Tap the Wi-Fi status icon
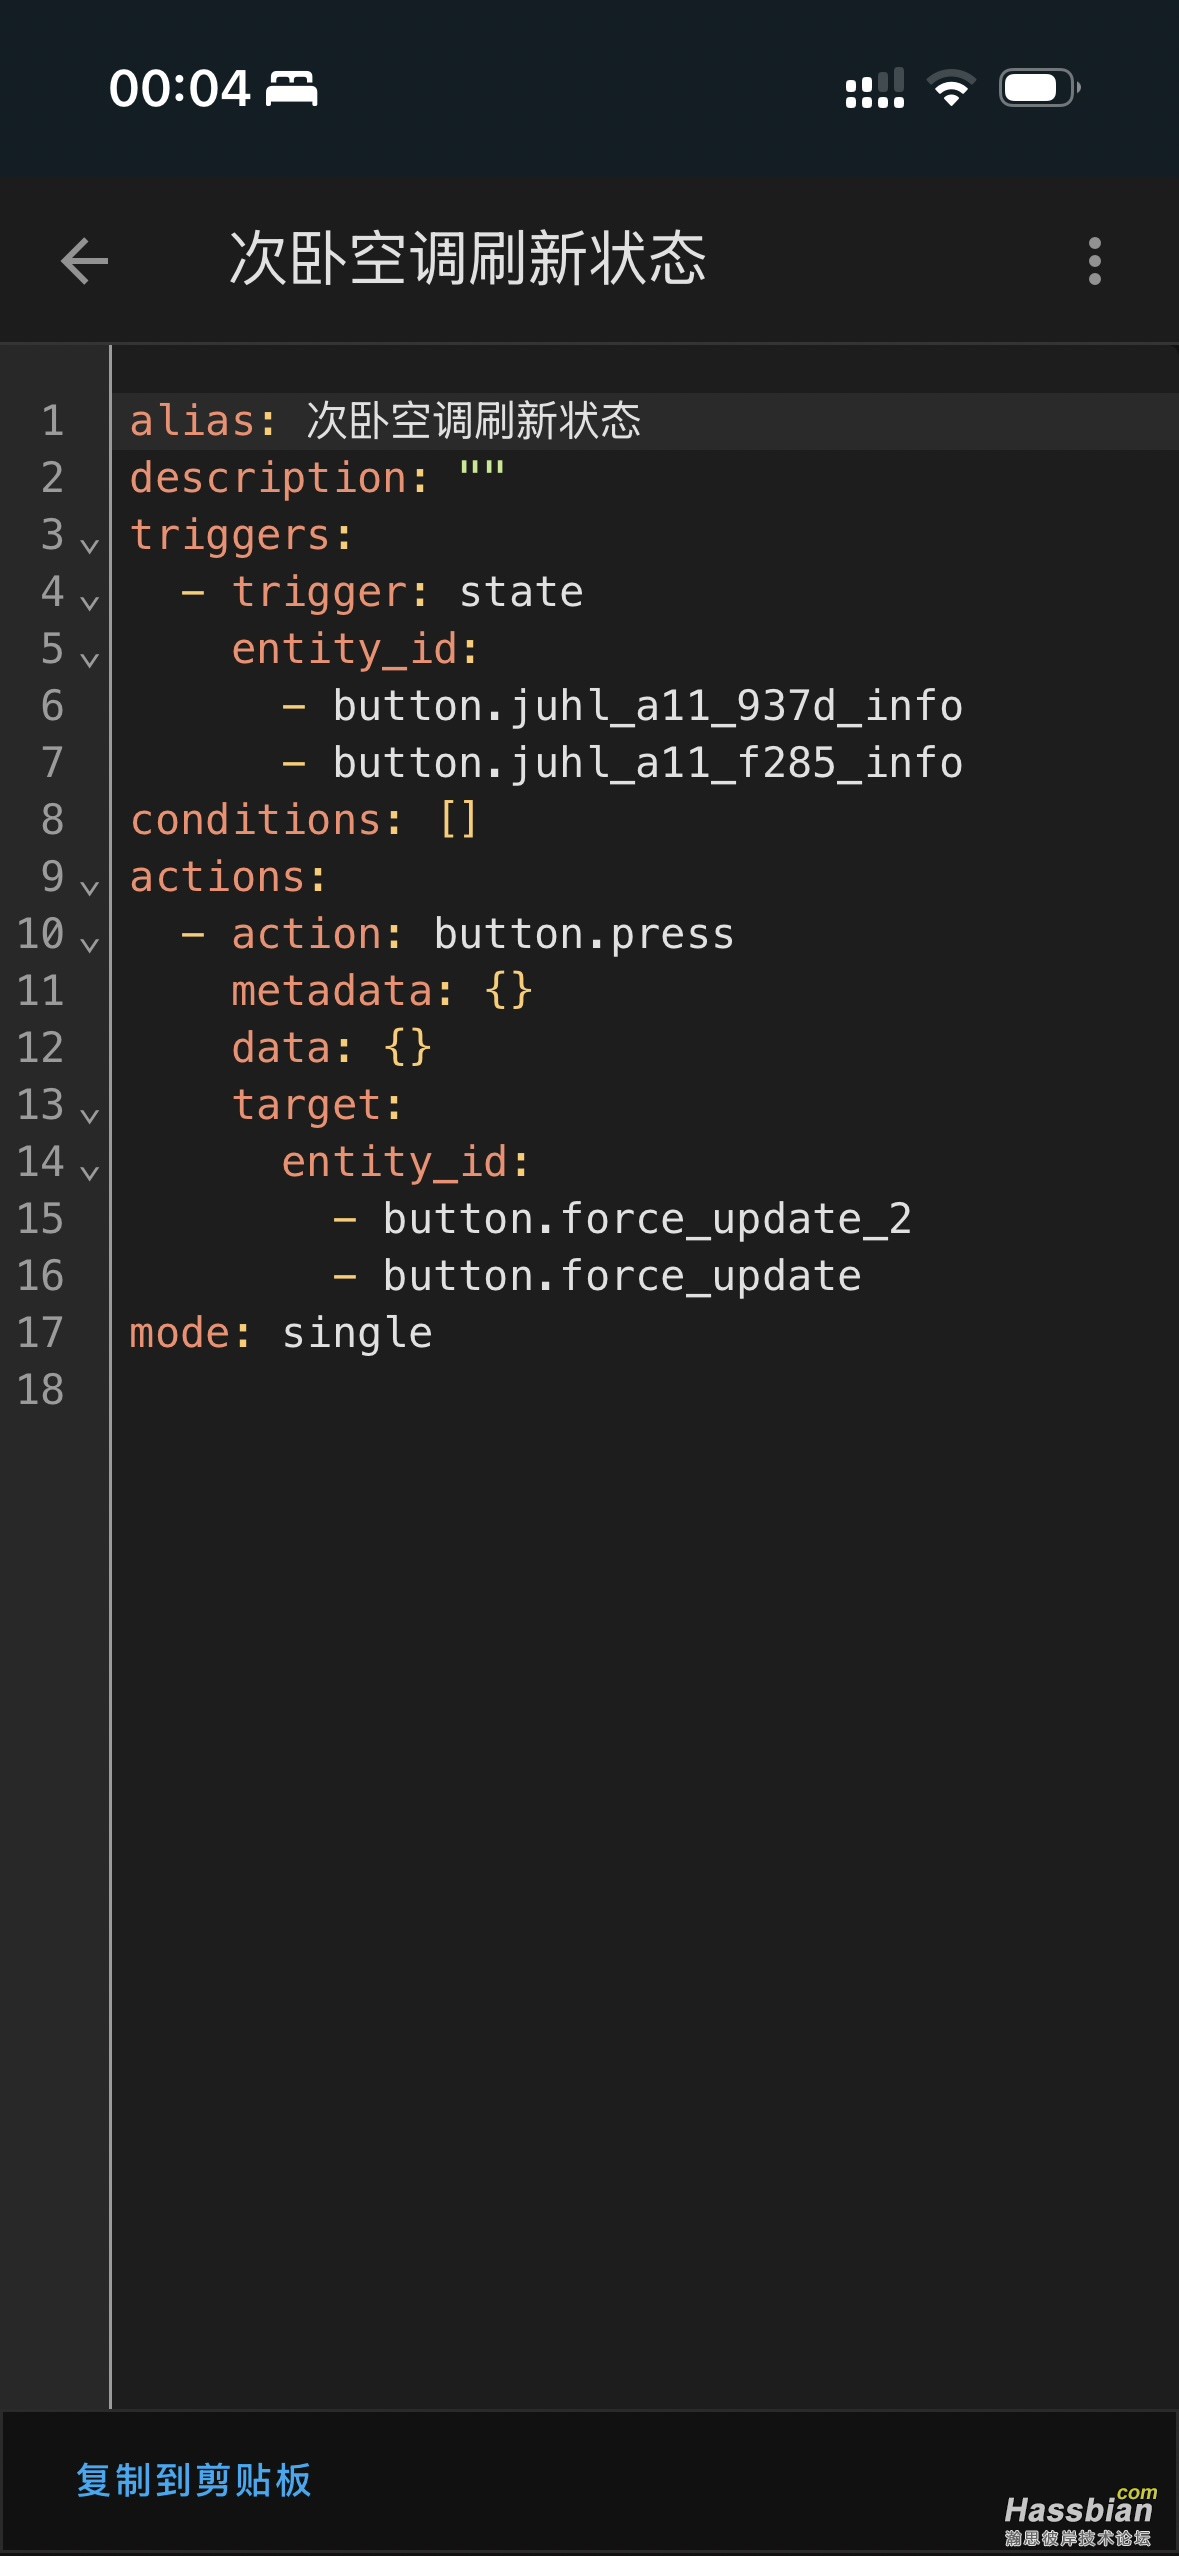 (951, 88)
